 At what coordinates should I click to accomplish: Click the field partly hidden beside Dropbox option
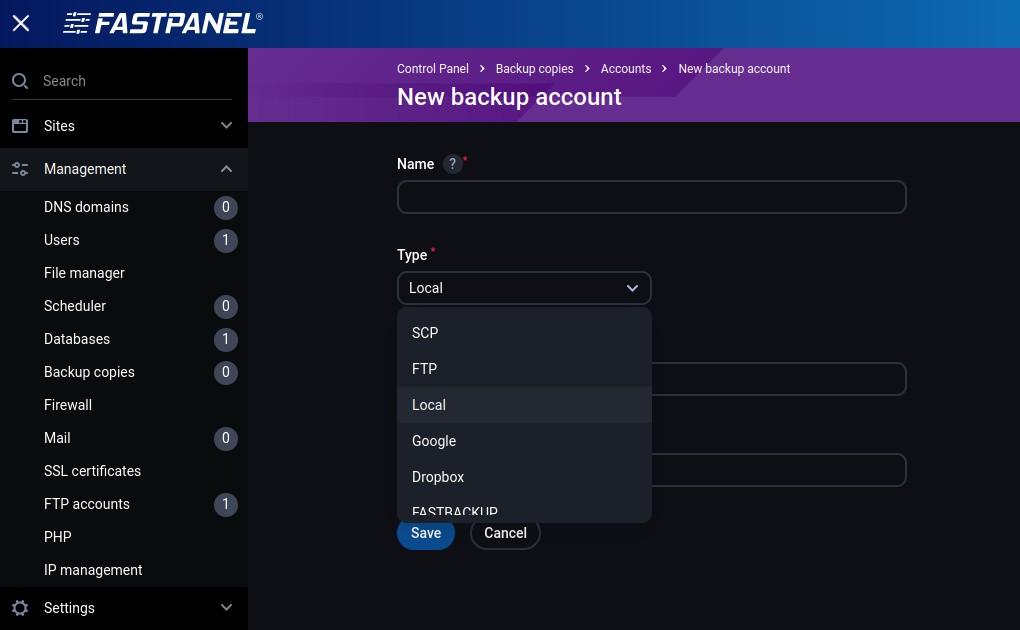click(x=779, y=470)
